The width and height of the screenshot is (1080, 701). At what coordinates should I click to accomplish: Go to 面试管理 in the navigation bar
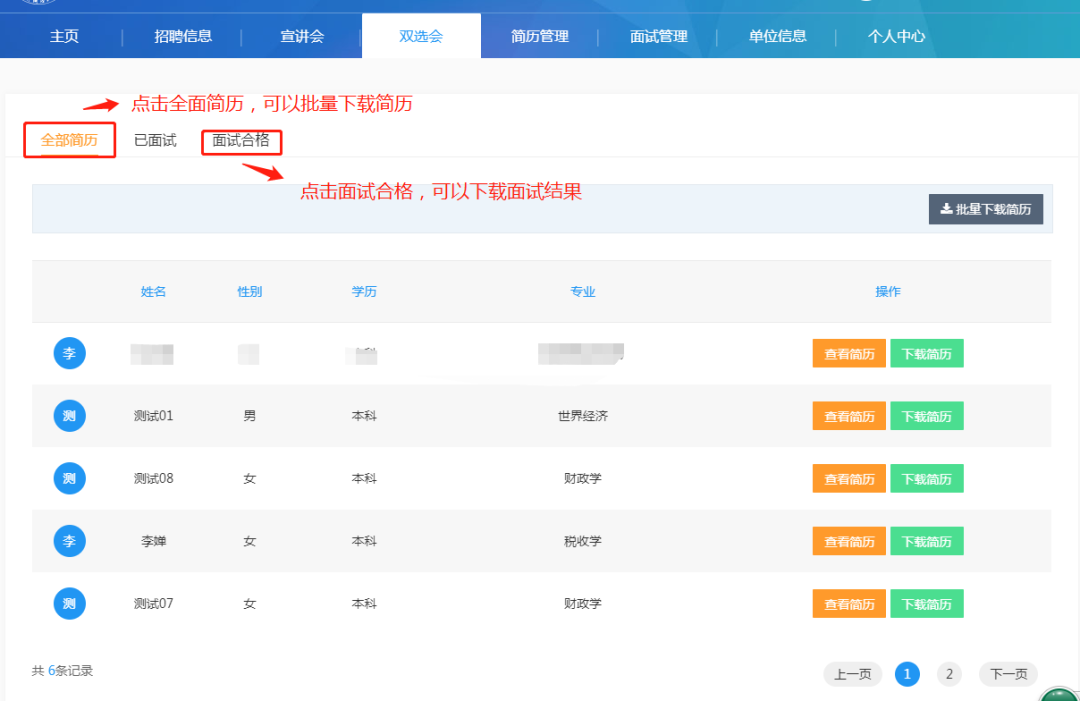[658, 36]
